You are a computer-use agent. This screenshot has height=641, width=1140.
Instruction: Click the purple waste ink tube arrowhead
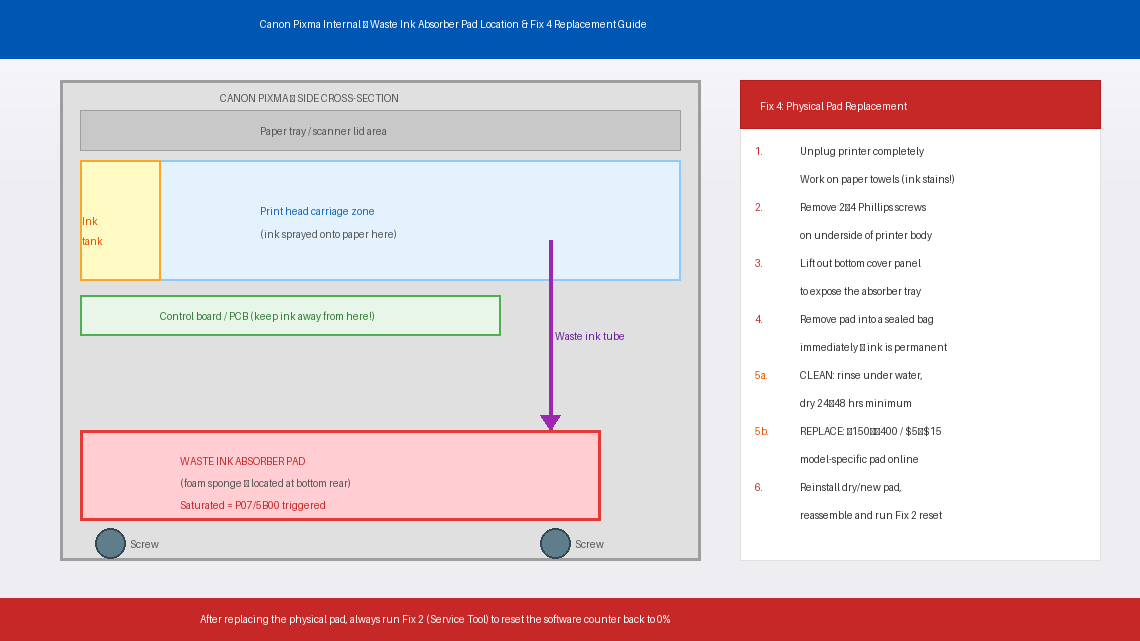(550, 423)
